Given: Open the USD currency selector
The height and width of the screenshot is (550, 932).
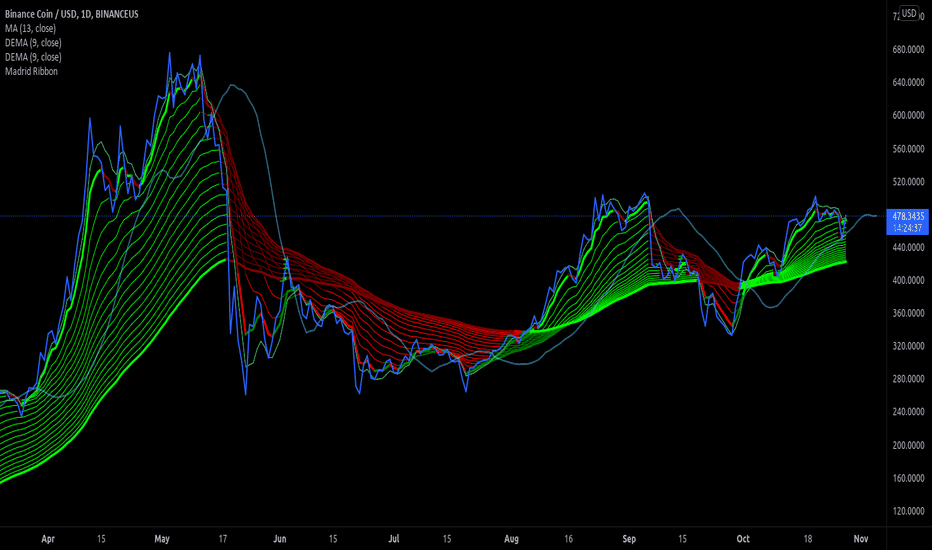Looking at the screenshot, I should (x=909, y=13).
